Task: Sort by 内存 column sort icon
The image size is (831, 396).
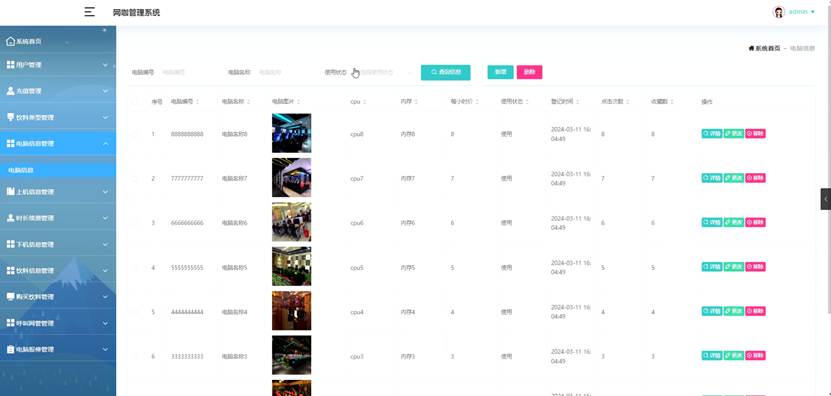Action: [416, 101]
